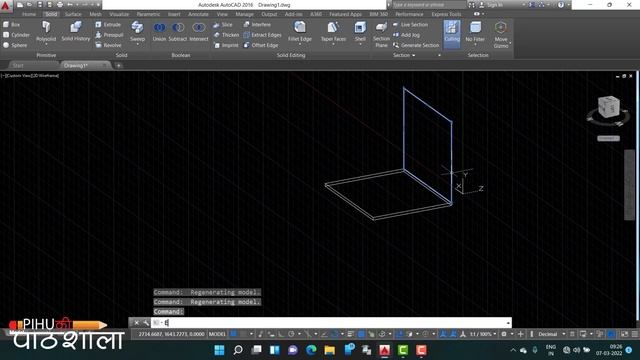Screen dimensions: 640x360
Task: Click Offset Edge tool
Action: click(x=261, y=45)
